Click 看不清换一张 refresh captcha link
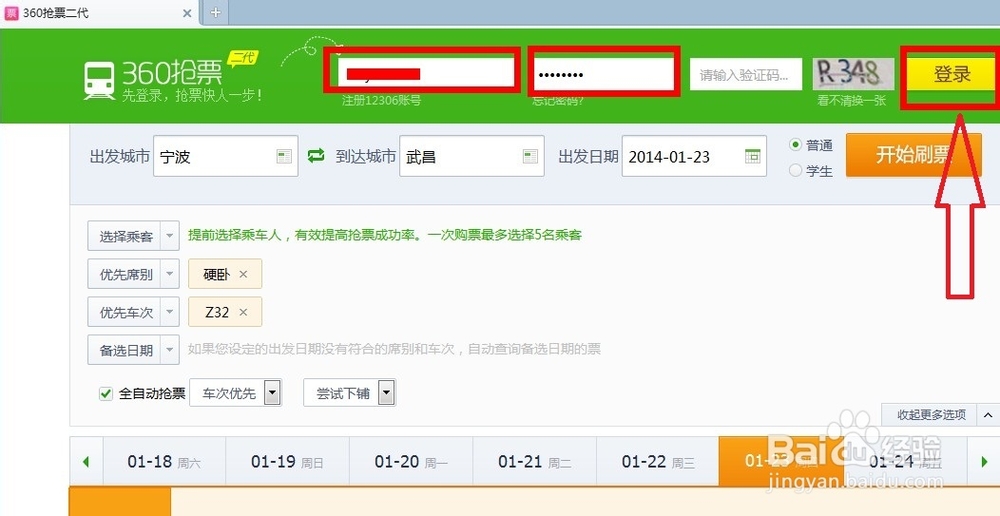 click(x=852, y=101)
